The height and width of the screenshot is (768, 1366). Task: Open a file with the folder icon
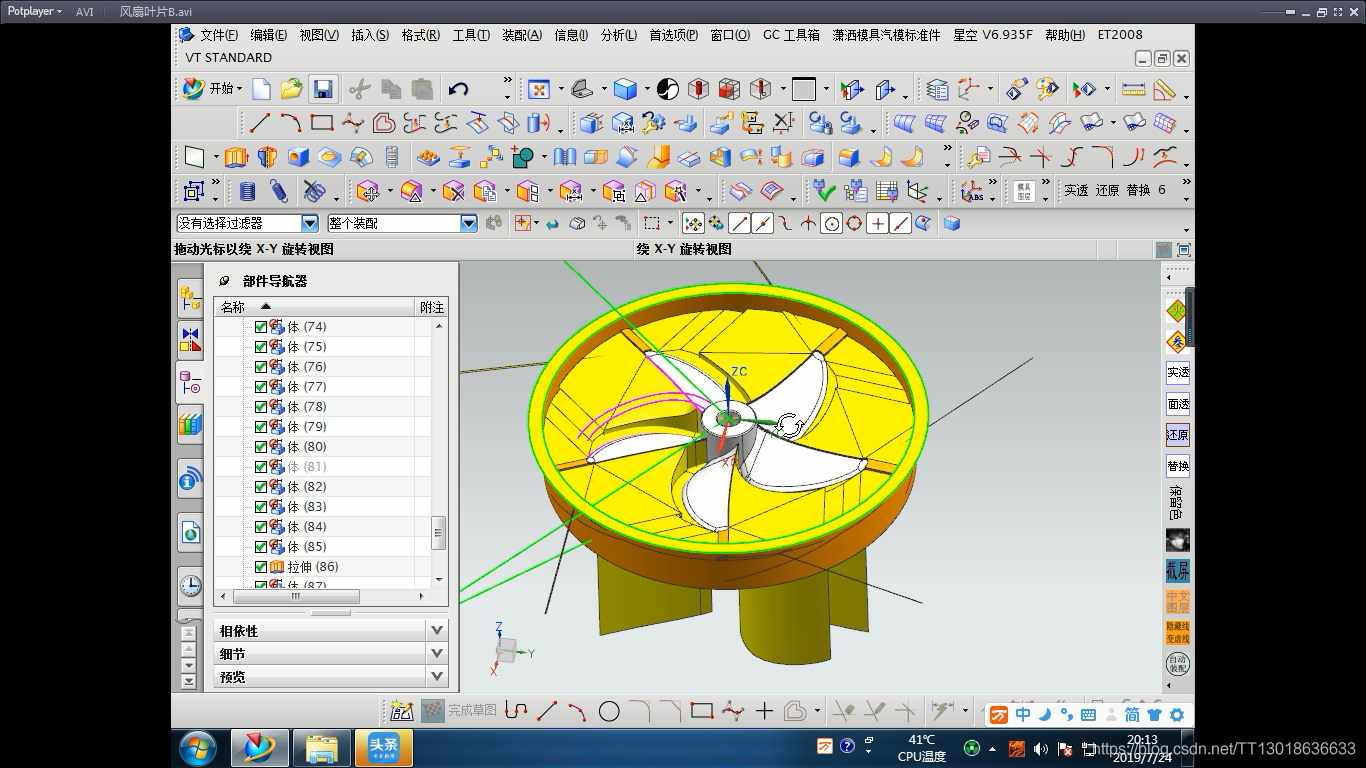tap(291, 89)
